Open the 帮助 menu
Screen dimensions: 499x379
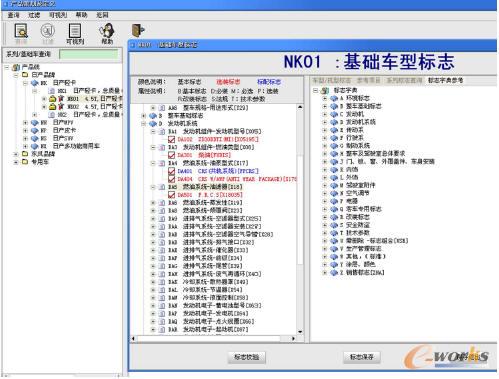click(x=82, y=15)
